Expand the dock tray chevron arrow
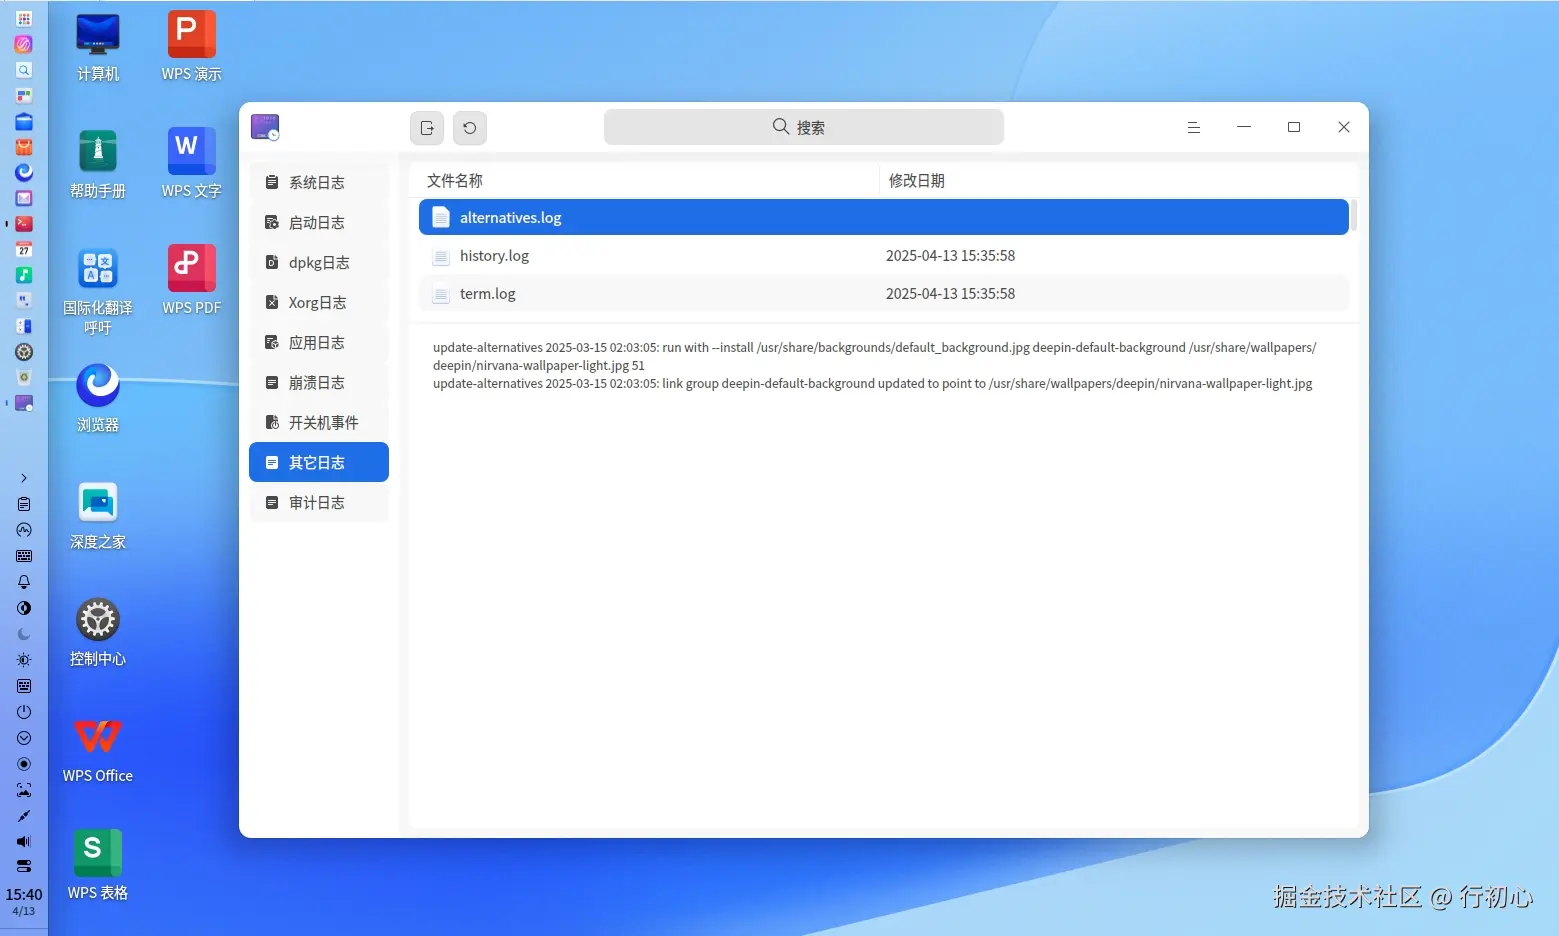The image size is (1559, 936). 24,478
